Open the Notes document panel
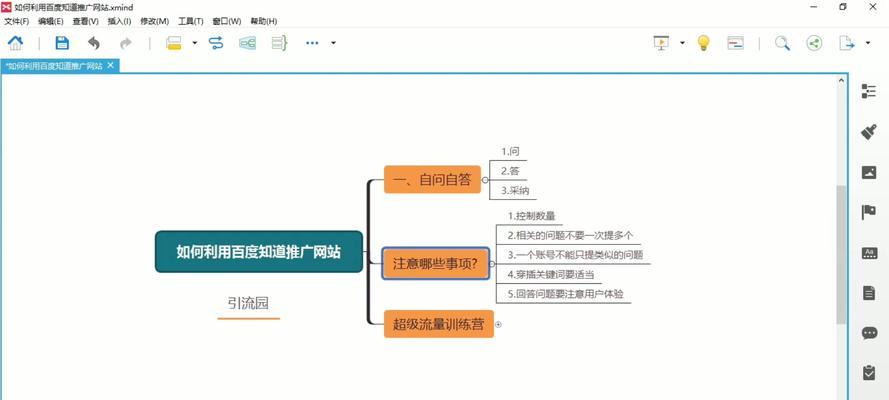This screenshot has height=400, width=889. click(x=869, y=293)
